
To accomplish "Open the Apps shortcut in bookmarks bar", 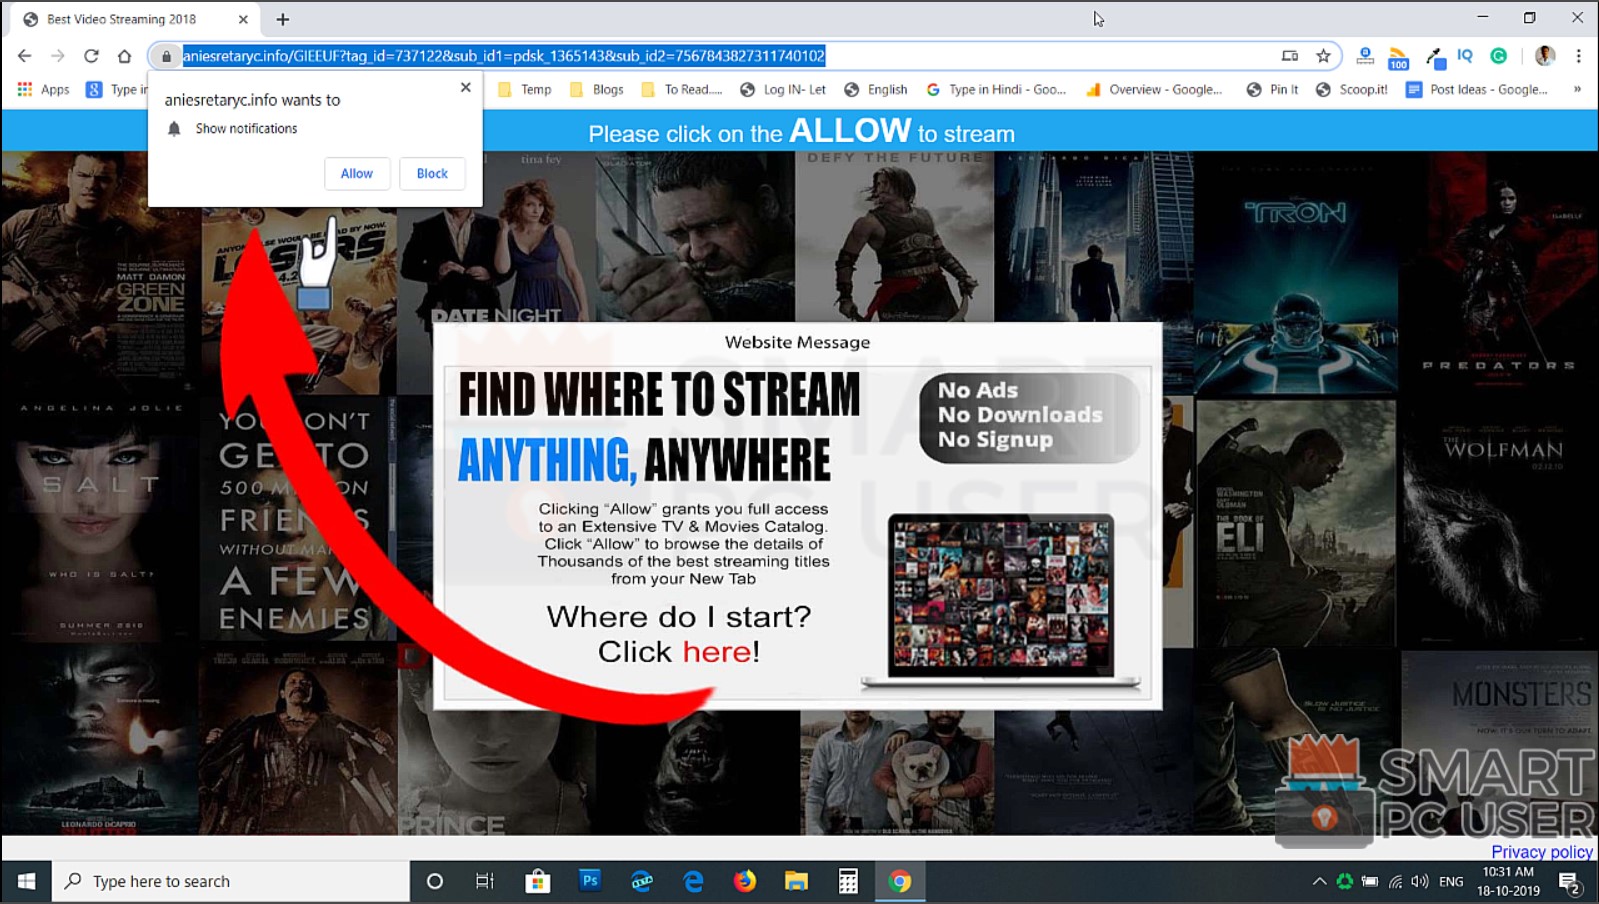I will pyautogui.click(x=44, y=89).
